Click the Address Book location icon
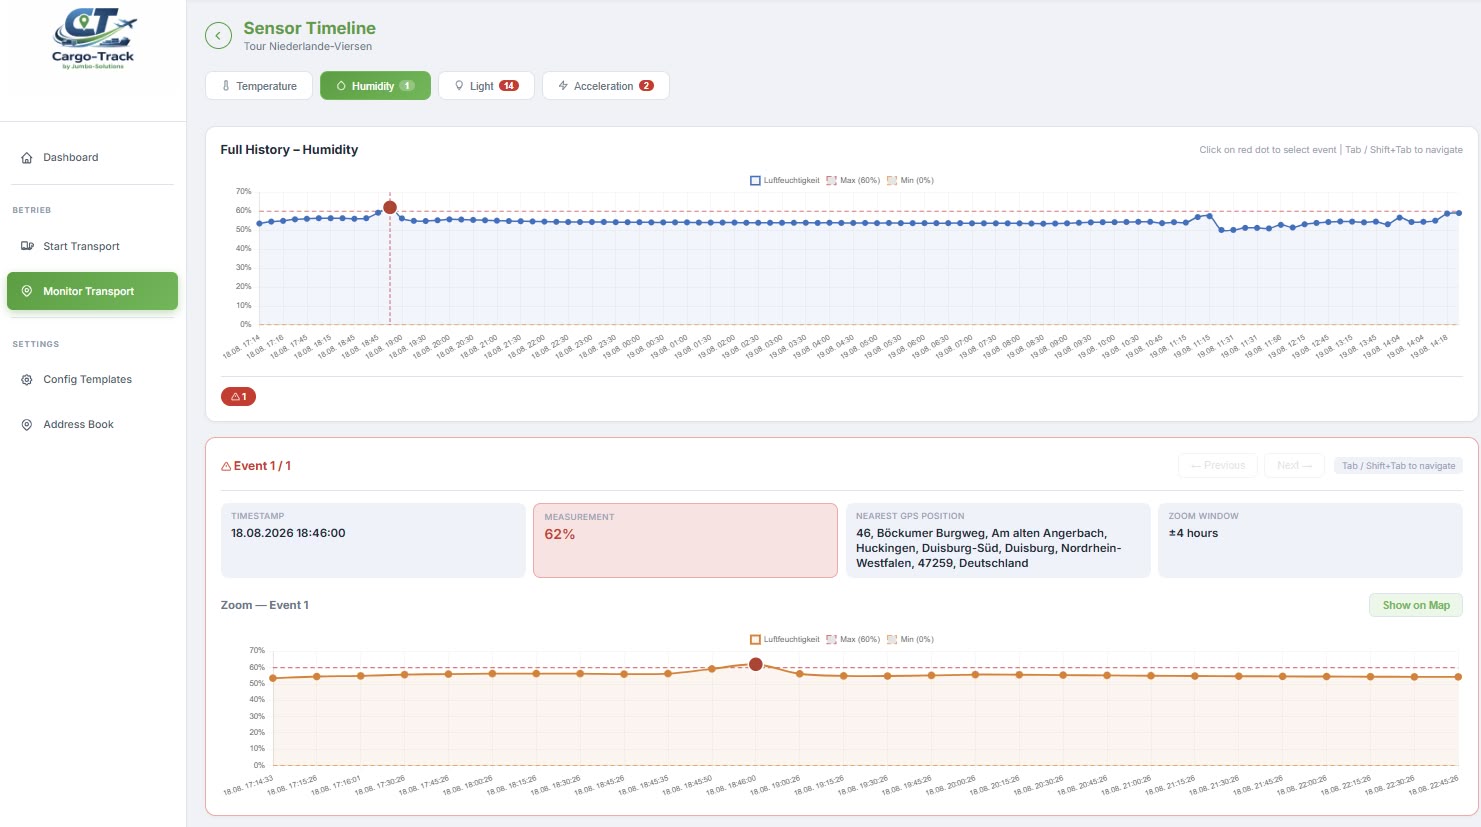The image size is (1481, 827). click(27, 425)
